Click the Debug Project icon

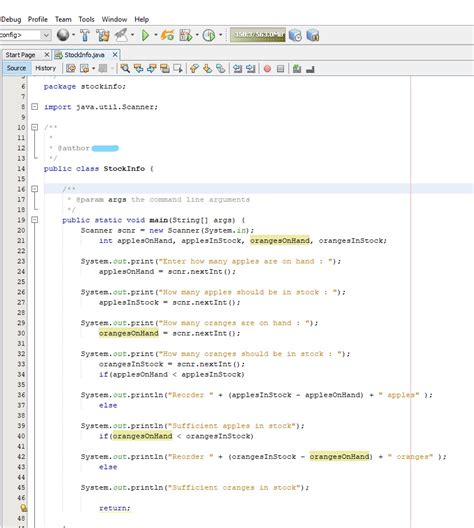click(186, 35)
